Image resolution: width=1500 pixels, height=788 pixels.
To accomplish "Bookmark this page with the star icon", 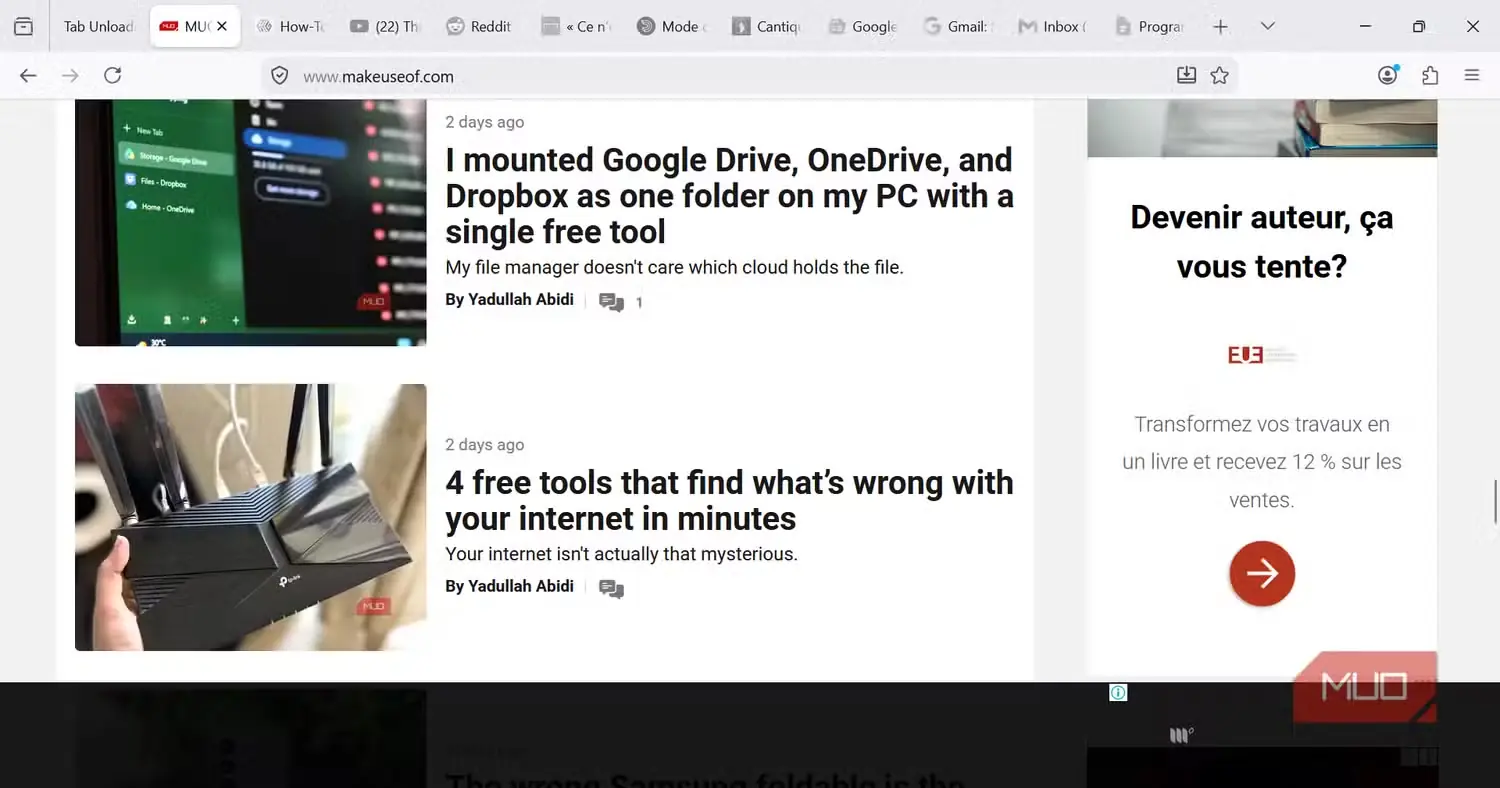I will coord(1219,75).
